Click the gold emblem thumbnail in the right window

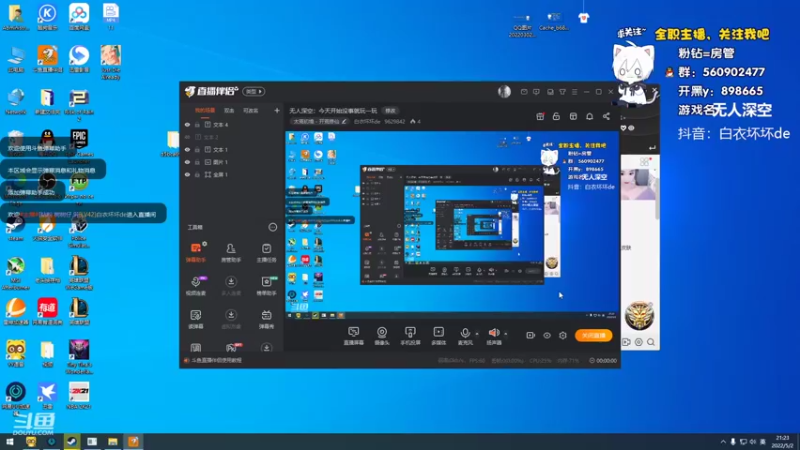[x=639, y=315]
